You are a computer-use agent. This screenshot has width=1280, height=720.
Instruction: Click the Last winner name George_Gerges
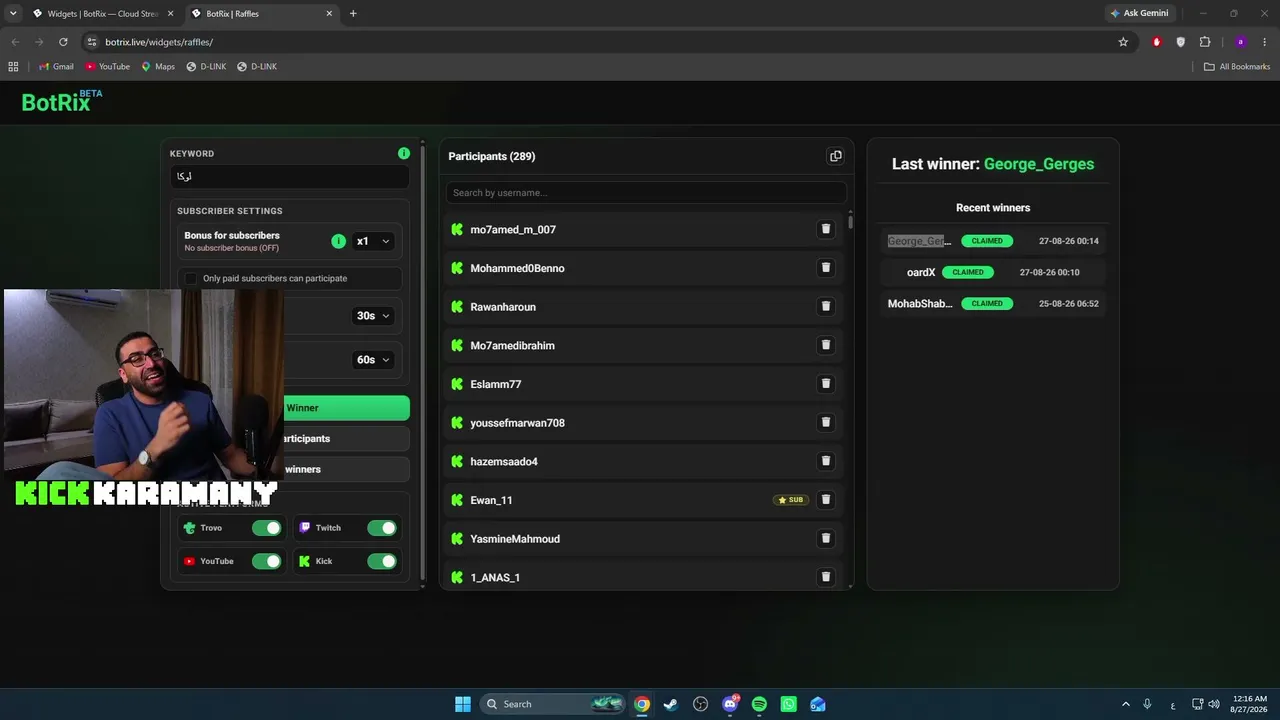(x=1039, y=164)
